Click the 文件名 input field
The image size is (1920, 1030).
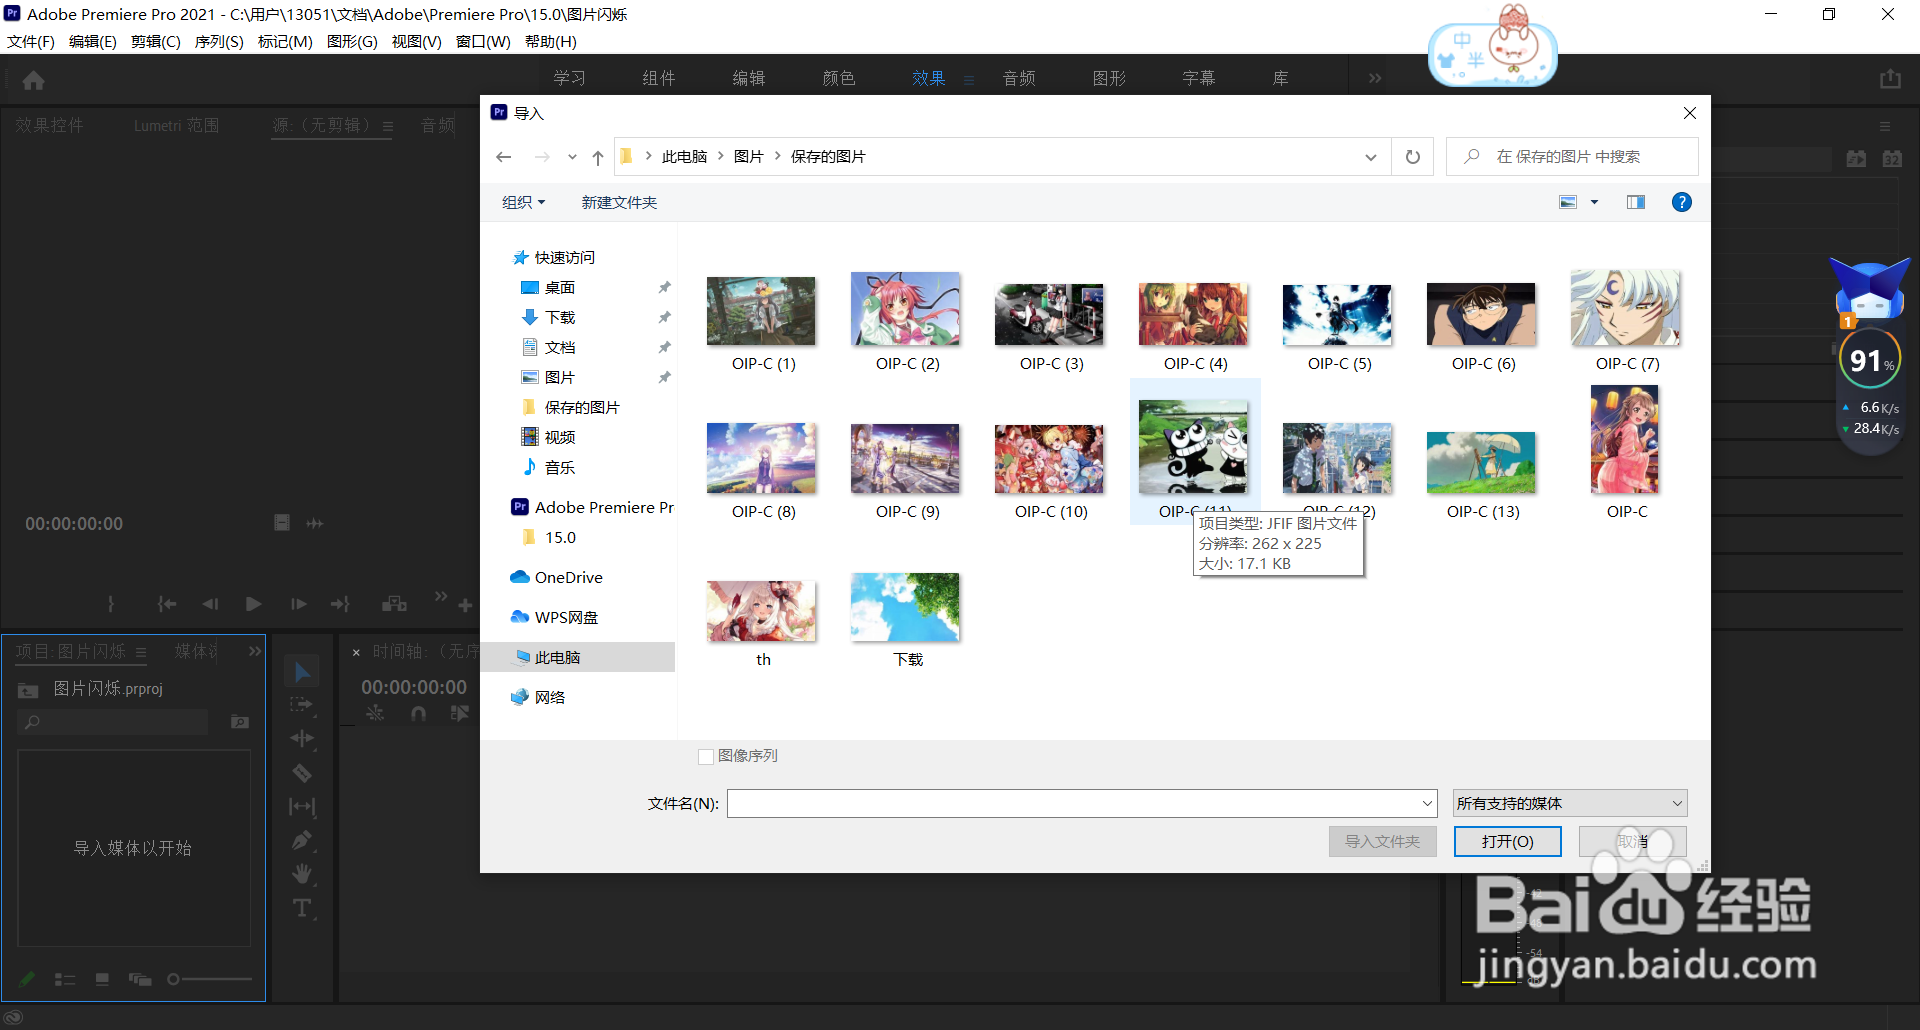pyautogui.click(x=1073, y=803)
